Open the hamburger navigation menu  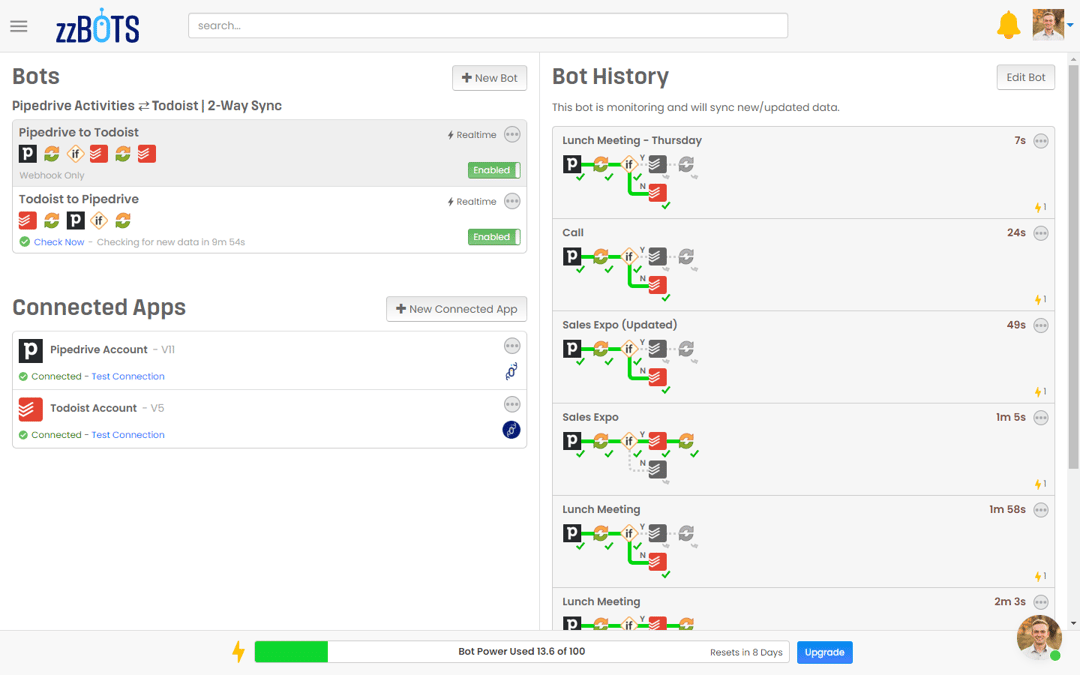[x=18, y=26]
